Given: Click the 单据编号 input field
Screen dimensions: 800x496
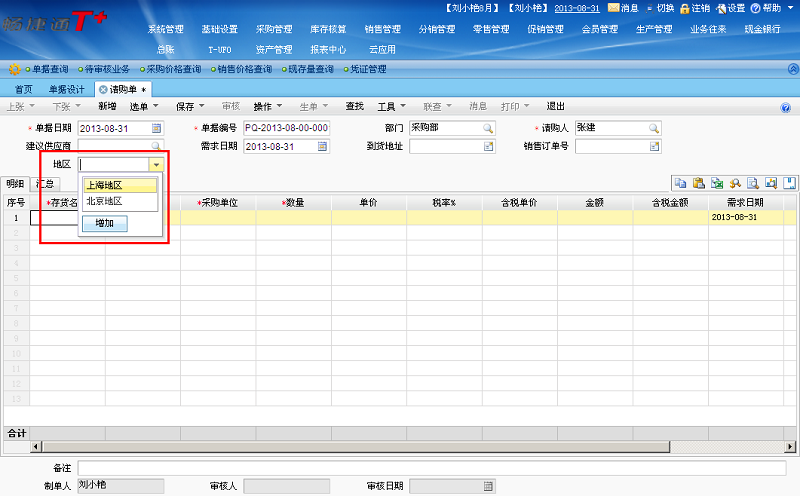Looking at the screenshot, I should [287, 128].
